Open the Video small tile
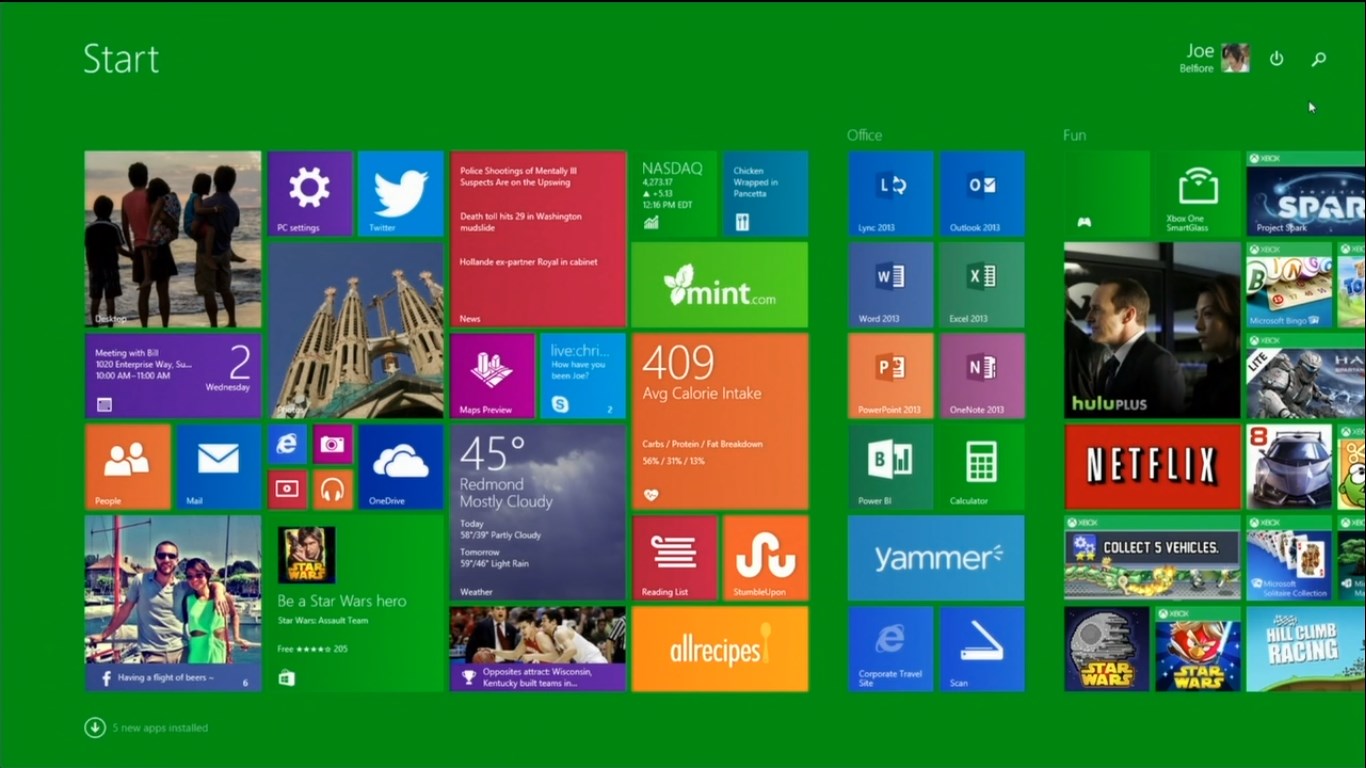 pyautogui.click(x=287, y=490)
